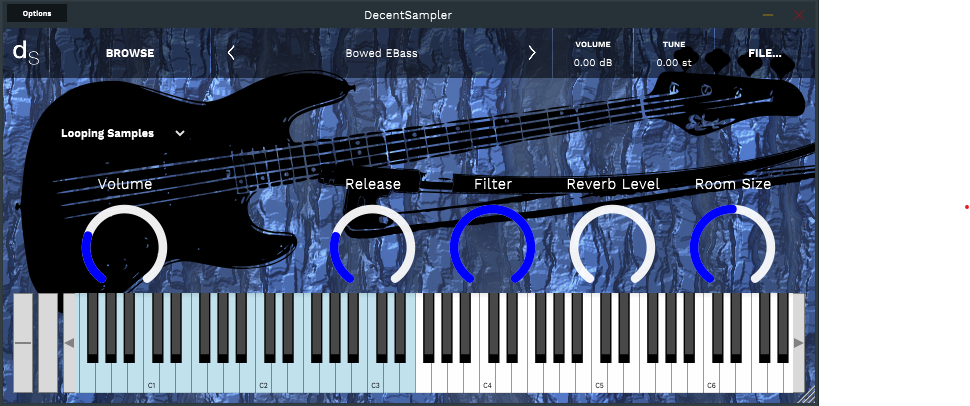Click the Filter label text
The image size is (970, 406).
coord(493,184)
